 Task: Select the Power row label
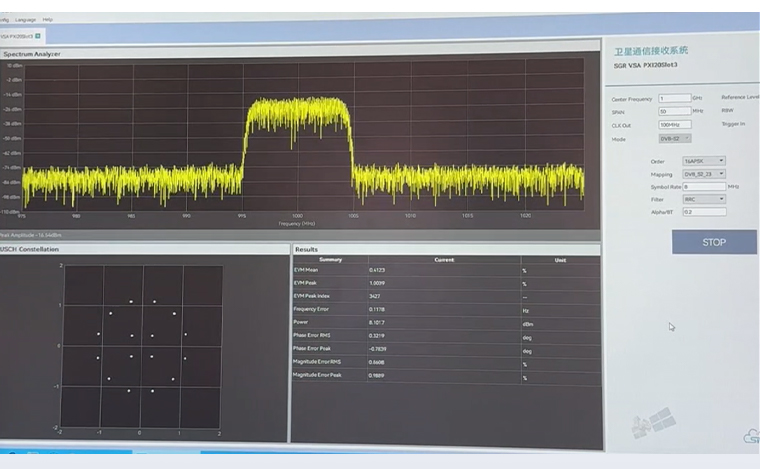click(x=301, y=322)
